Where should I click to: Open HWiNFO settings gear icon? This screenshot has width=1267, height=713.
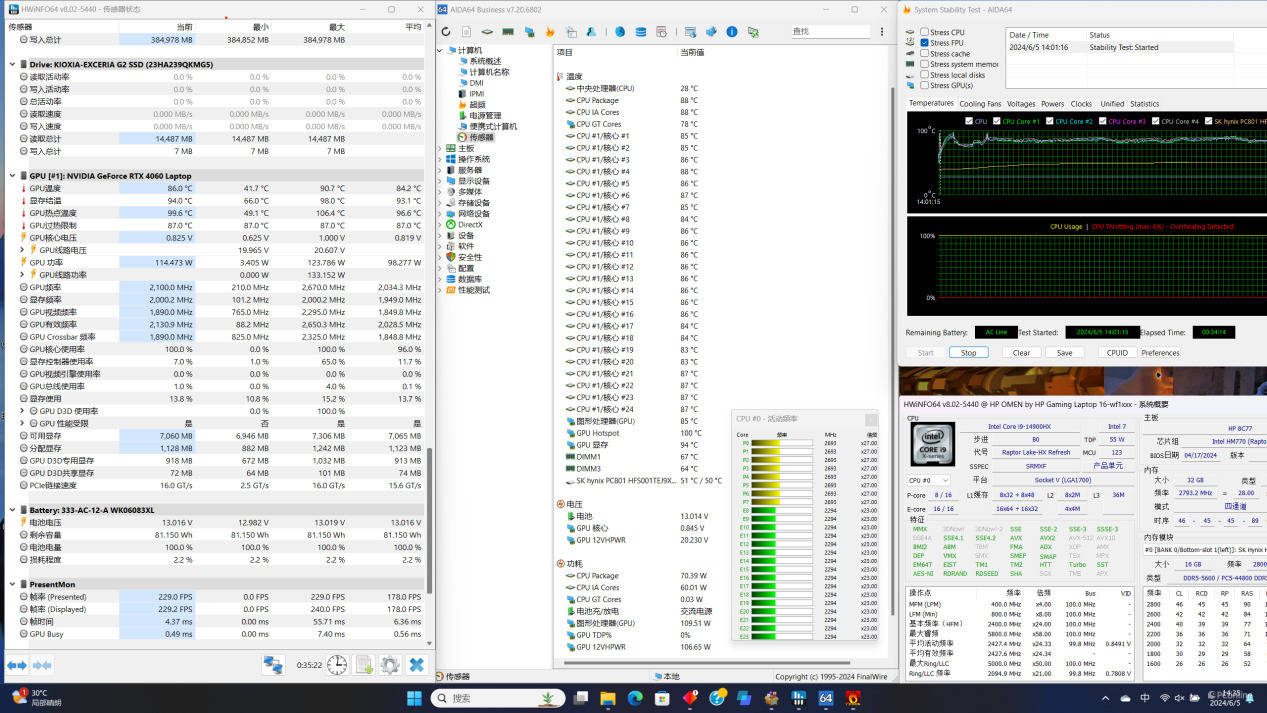coord(390,665)
